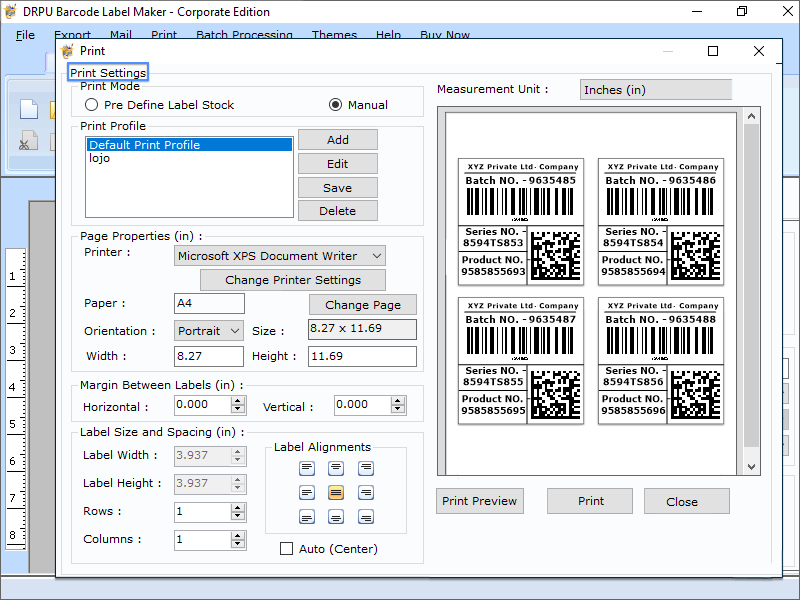Click preview scrollbar up arrow

751,116
